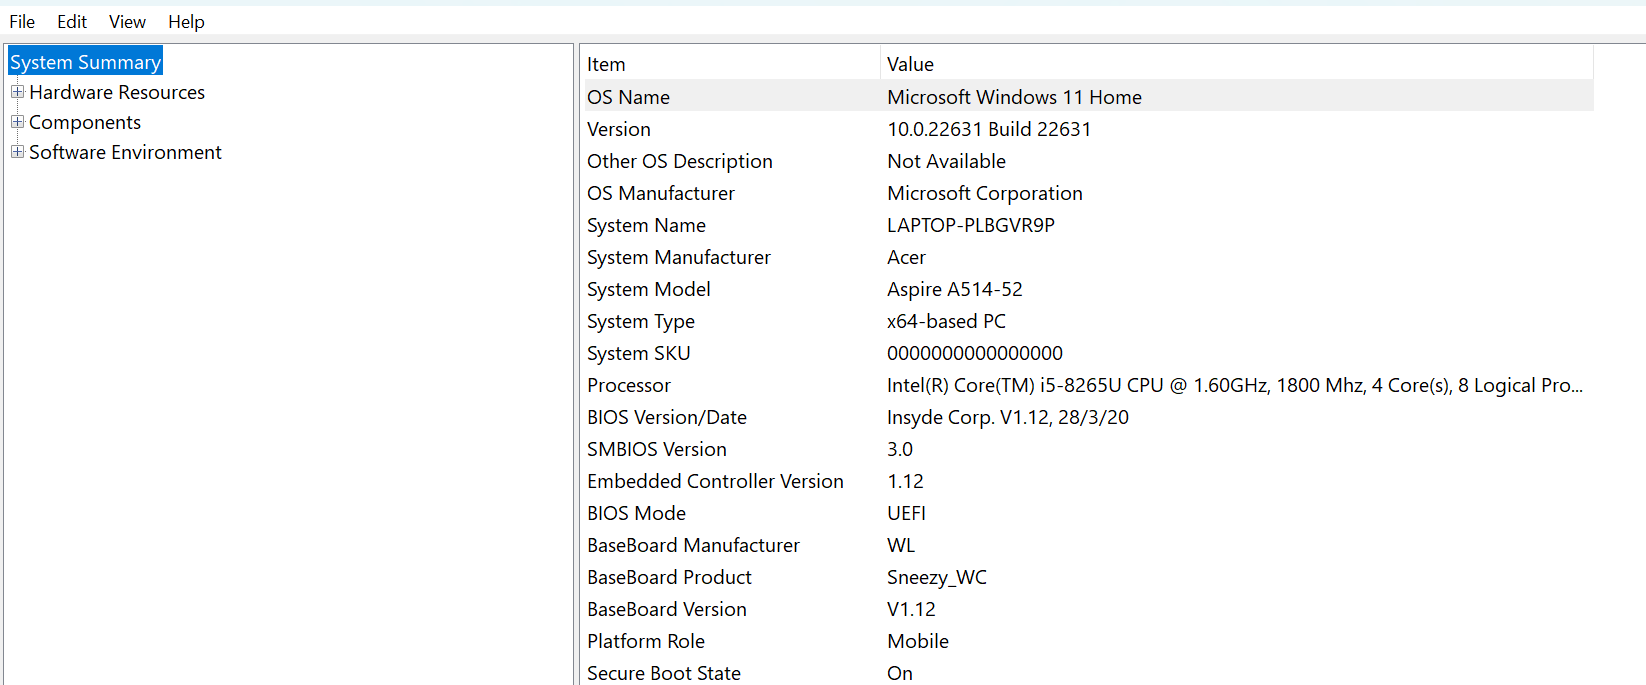The image size is (1646, 685).
Task: Open the File menu
Action: 22,21
